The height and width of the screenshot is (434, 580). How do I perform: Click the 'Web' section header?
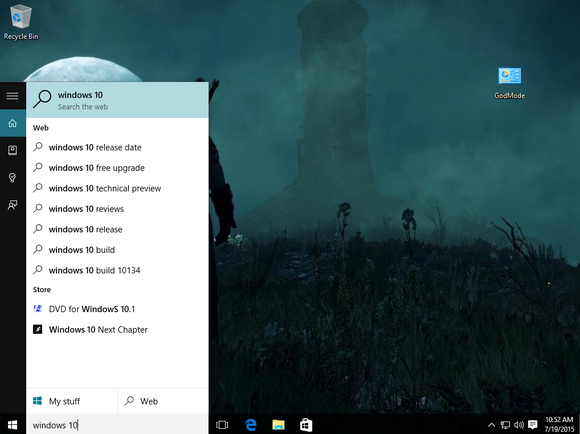point(41,128)
